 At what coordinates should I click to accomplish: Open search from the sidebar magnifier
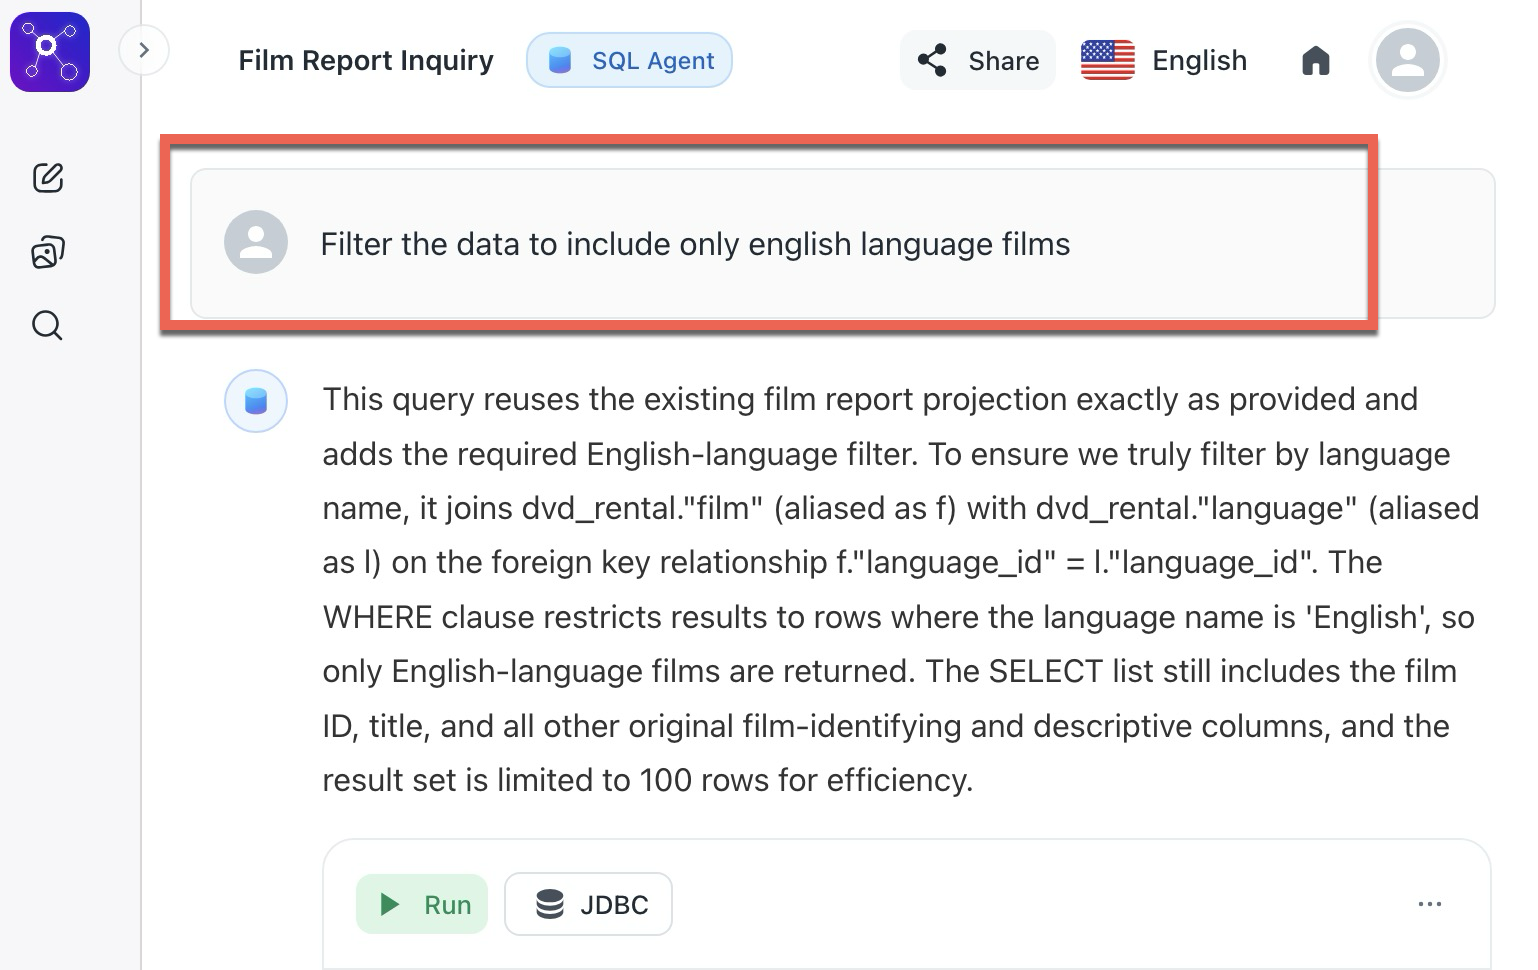tap(48, 326)
